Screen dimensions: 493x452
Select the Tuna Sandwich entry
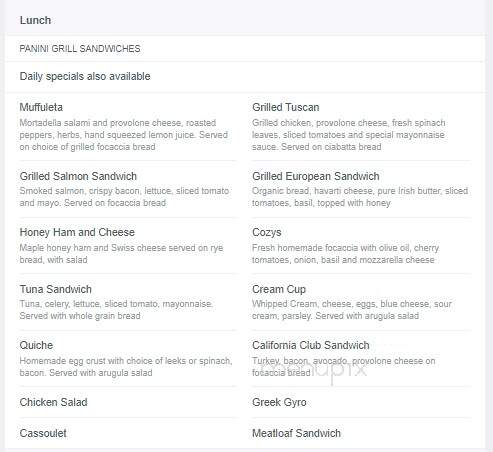(x=56, y=289)
